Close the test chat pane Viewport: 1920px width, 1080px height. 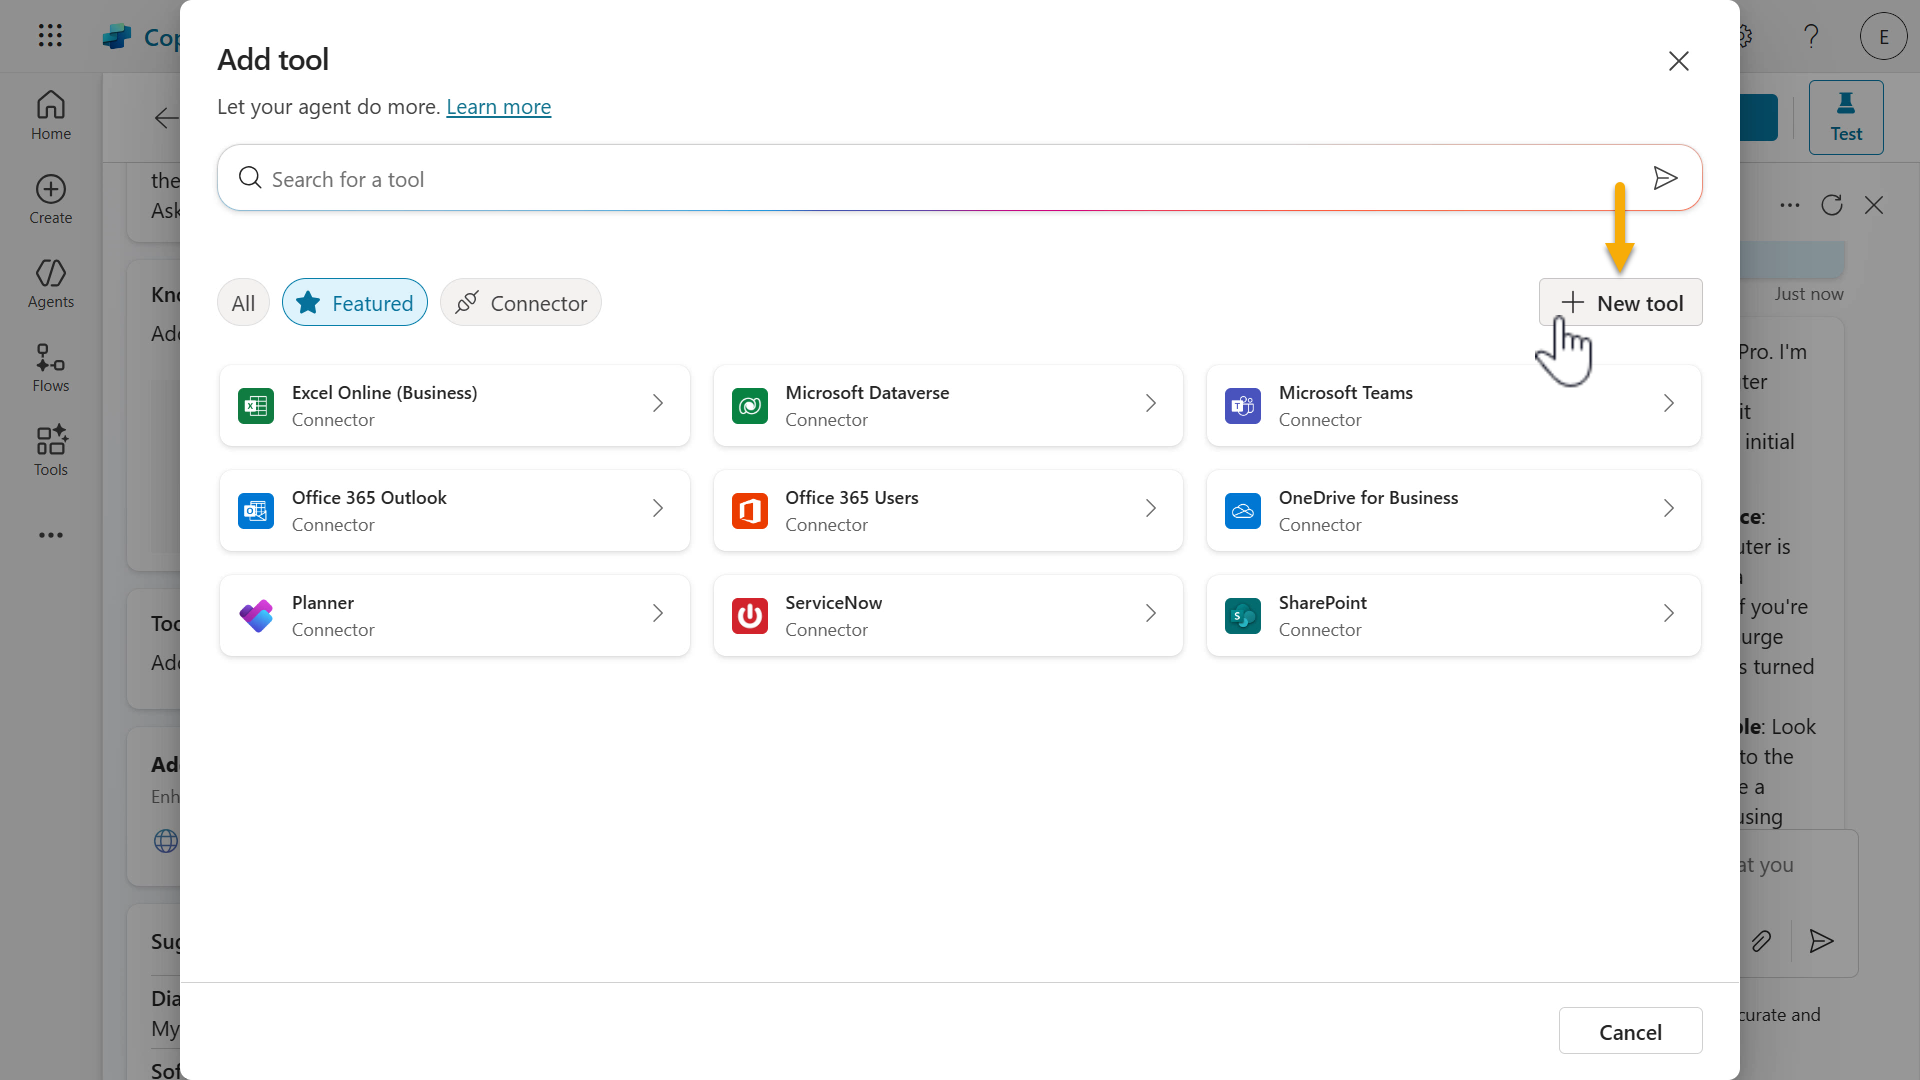pos(1874,205)
